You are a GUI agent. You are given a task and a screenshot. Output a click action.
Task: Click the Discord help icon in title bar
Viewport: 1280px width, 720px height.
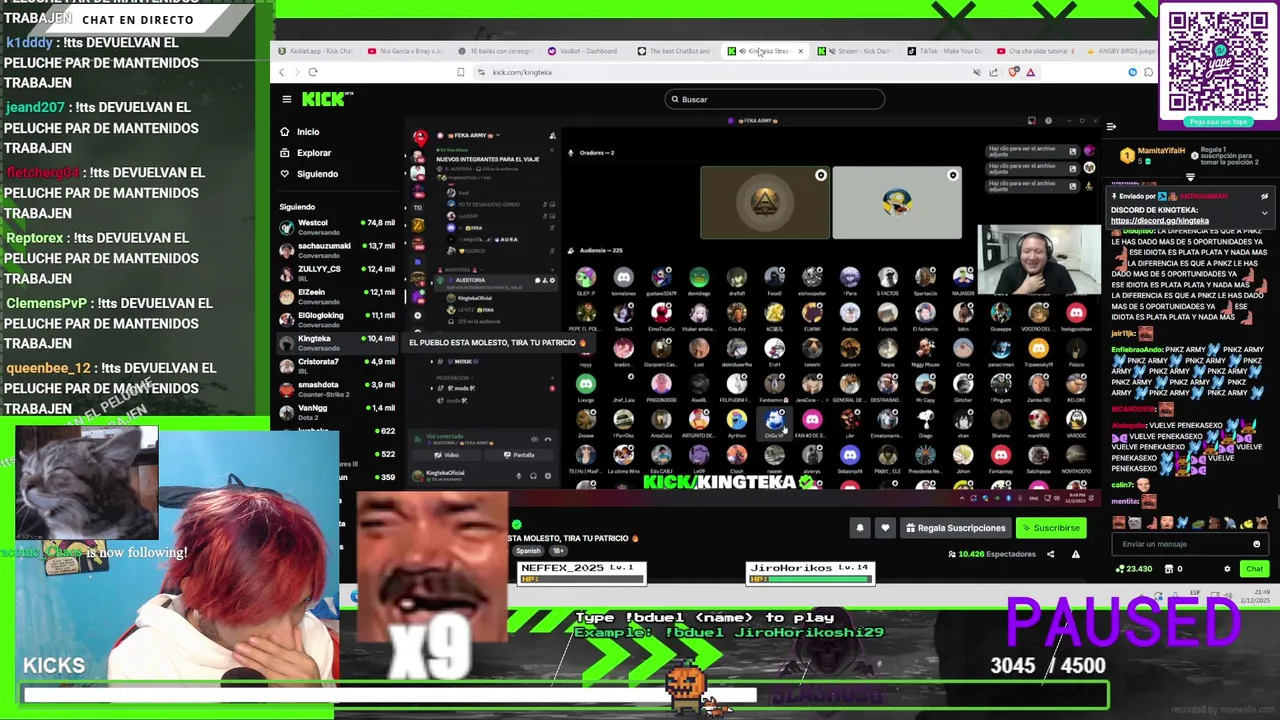point(1047,121)
